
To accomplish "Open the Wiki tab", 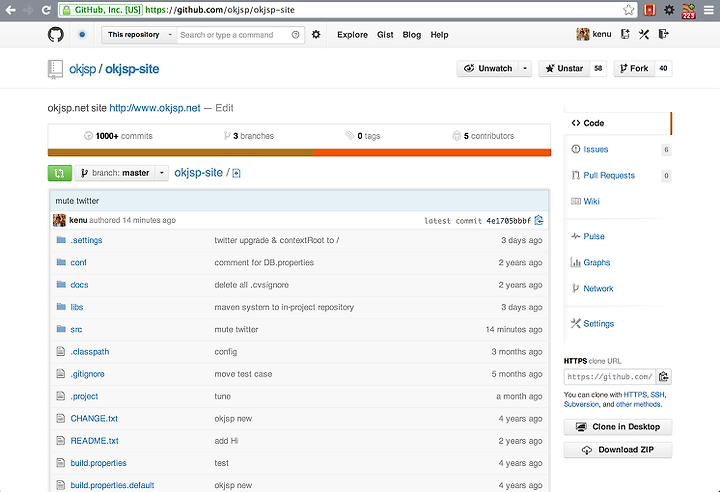I will [591, 201].
